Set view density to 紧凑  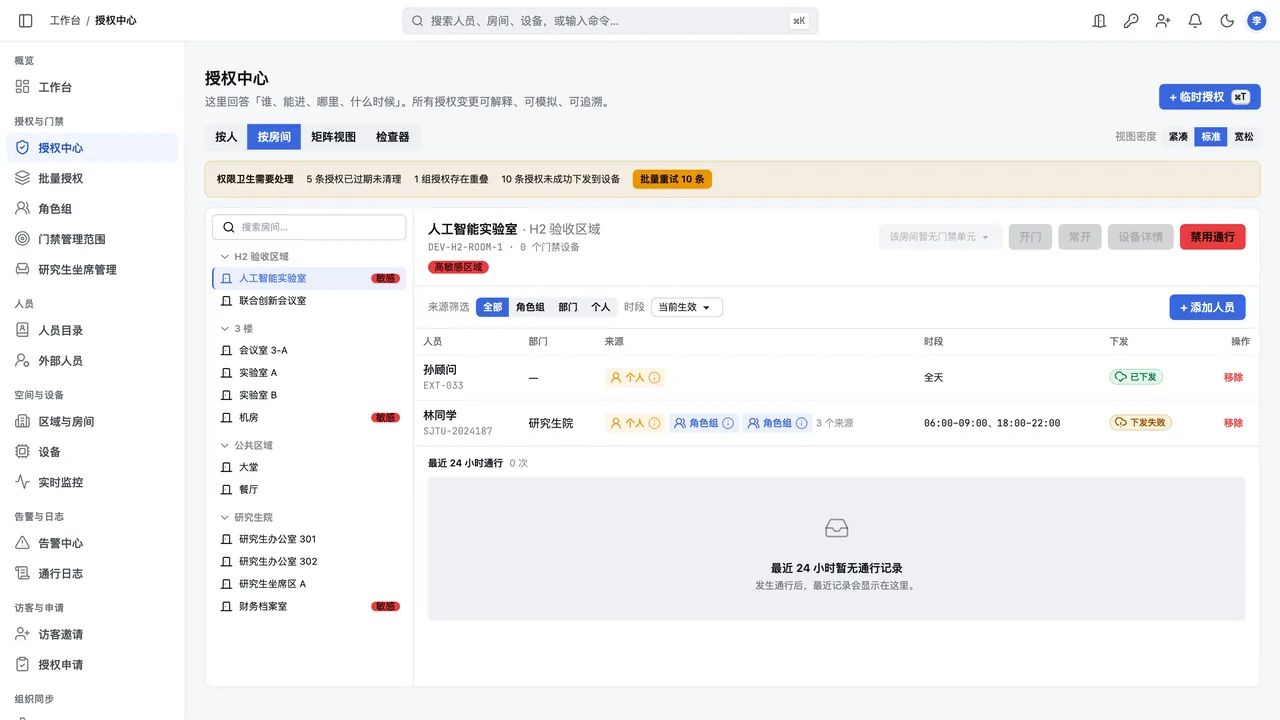point(1178,137)
